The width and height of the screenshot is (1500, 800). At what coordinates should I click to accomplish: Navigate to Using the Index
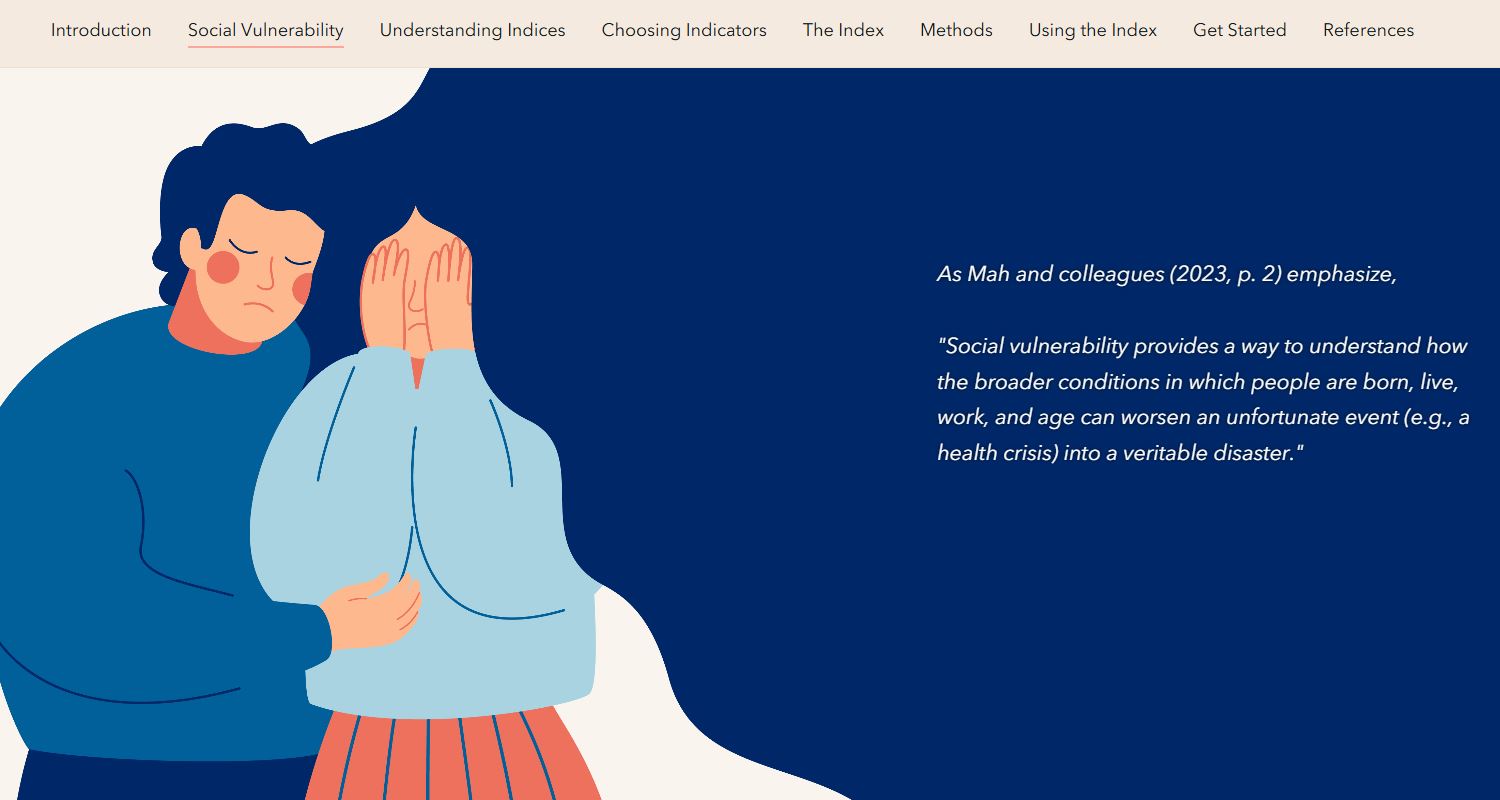pyautogui.click(x=1093, y=30)
